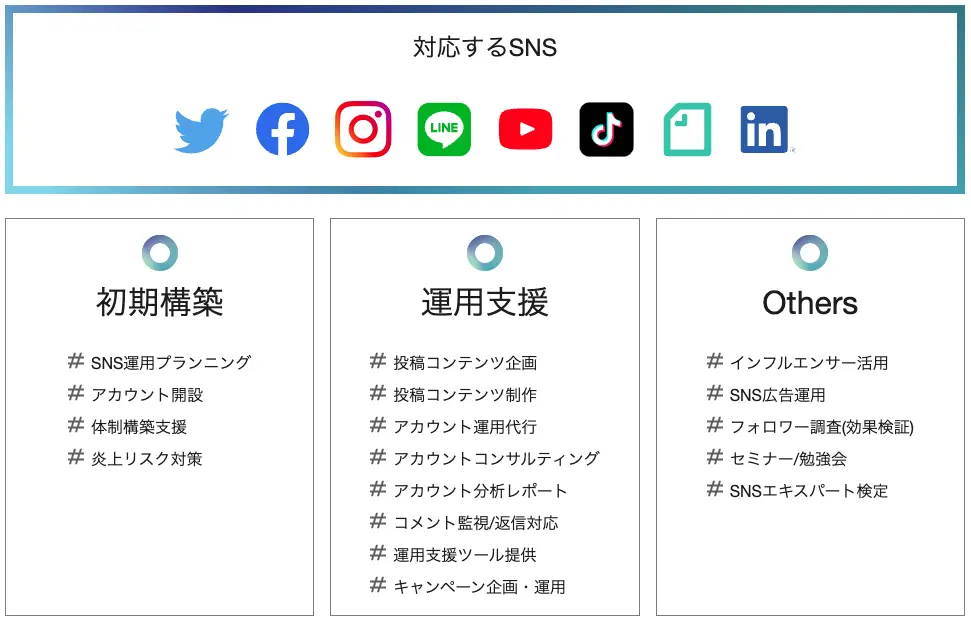Select the #SNSエキスパート検定 tag
Viewport: 971px width, 622px height.
tap(797, 490)
